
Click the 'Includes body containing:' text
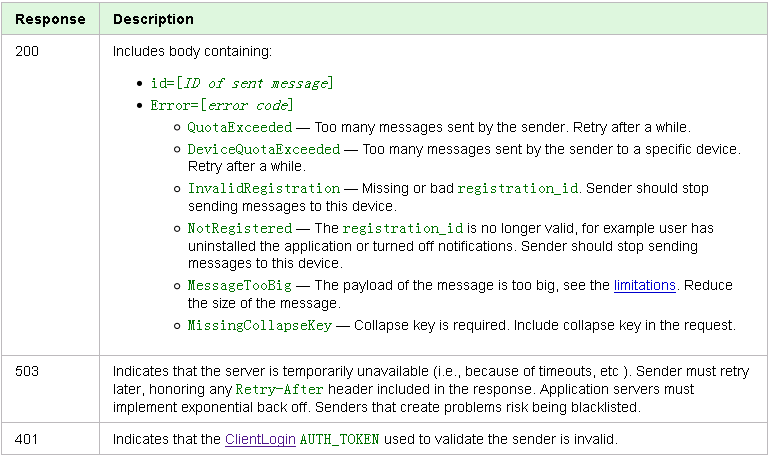pyautogui.click(x=192, y=51)
